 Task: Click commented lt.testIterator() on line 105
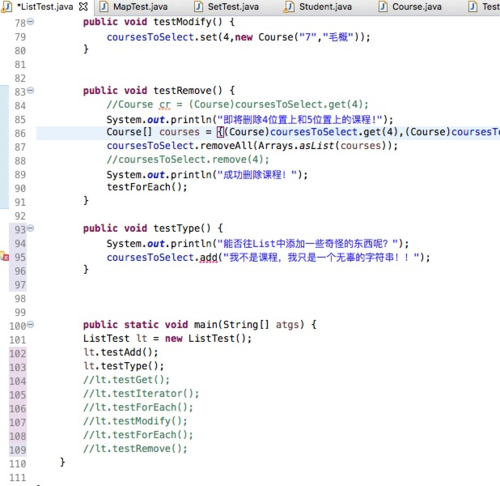(x=141, y=393)
